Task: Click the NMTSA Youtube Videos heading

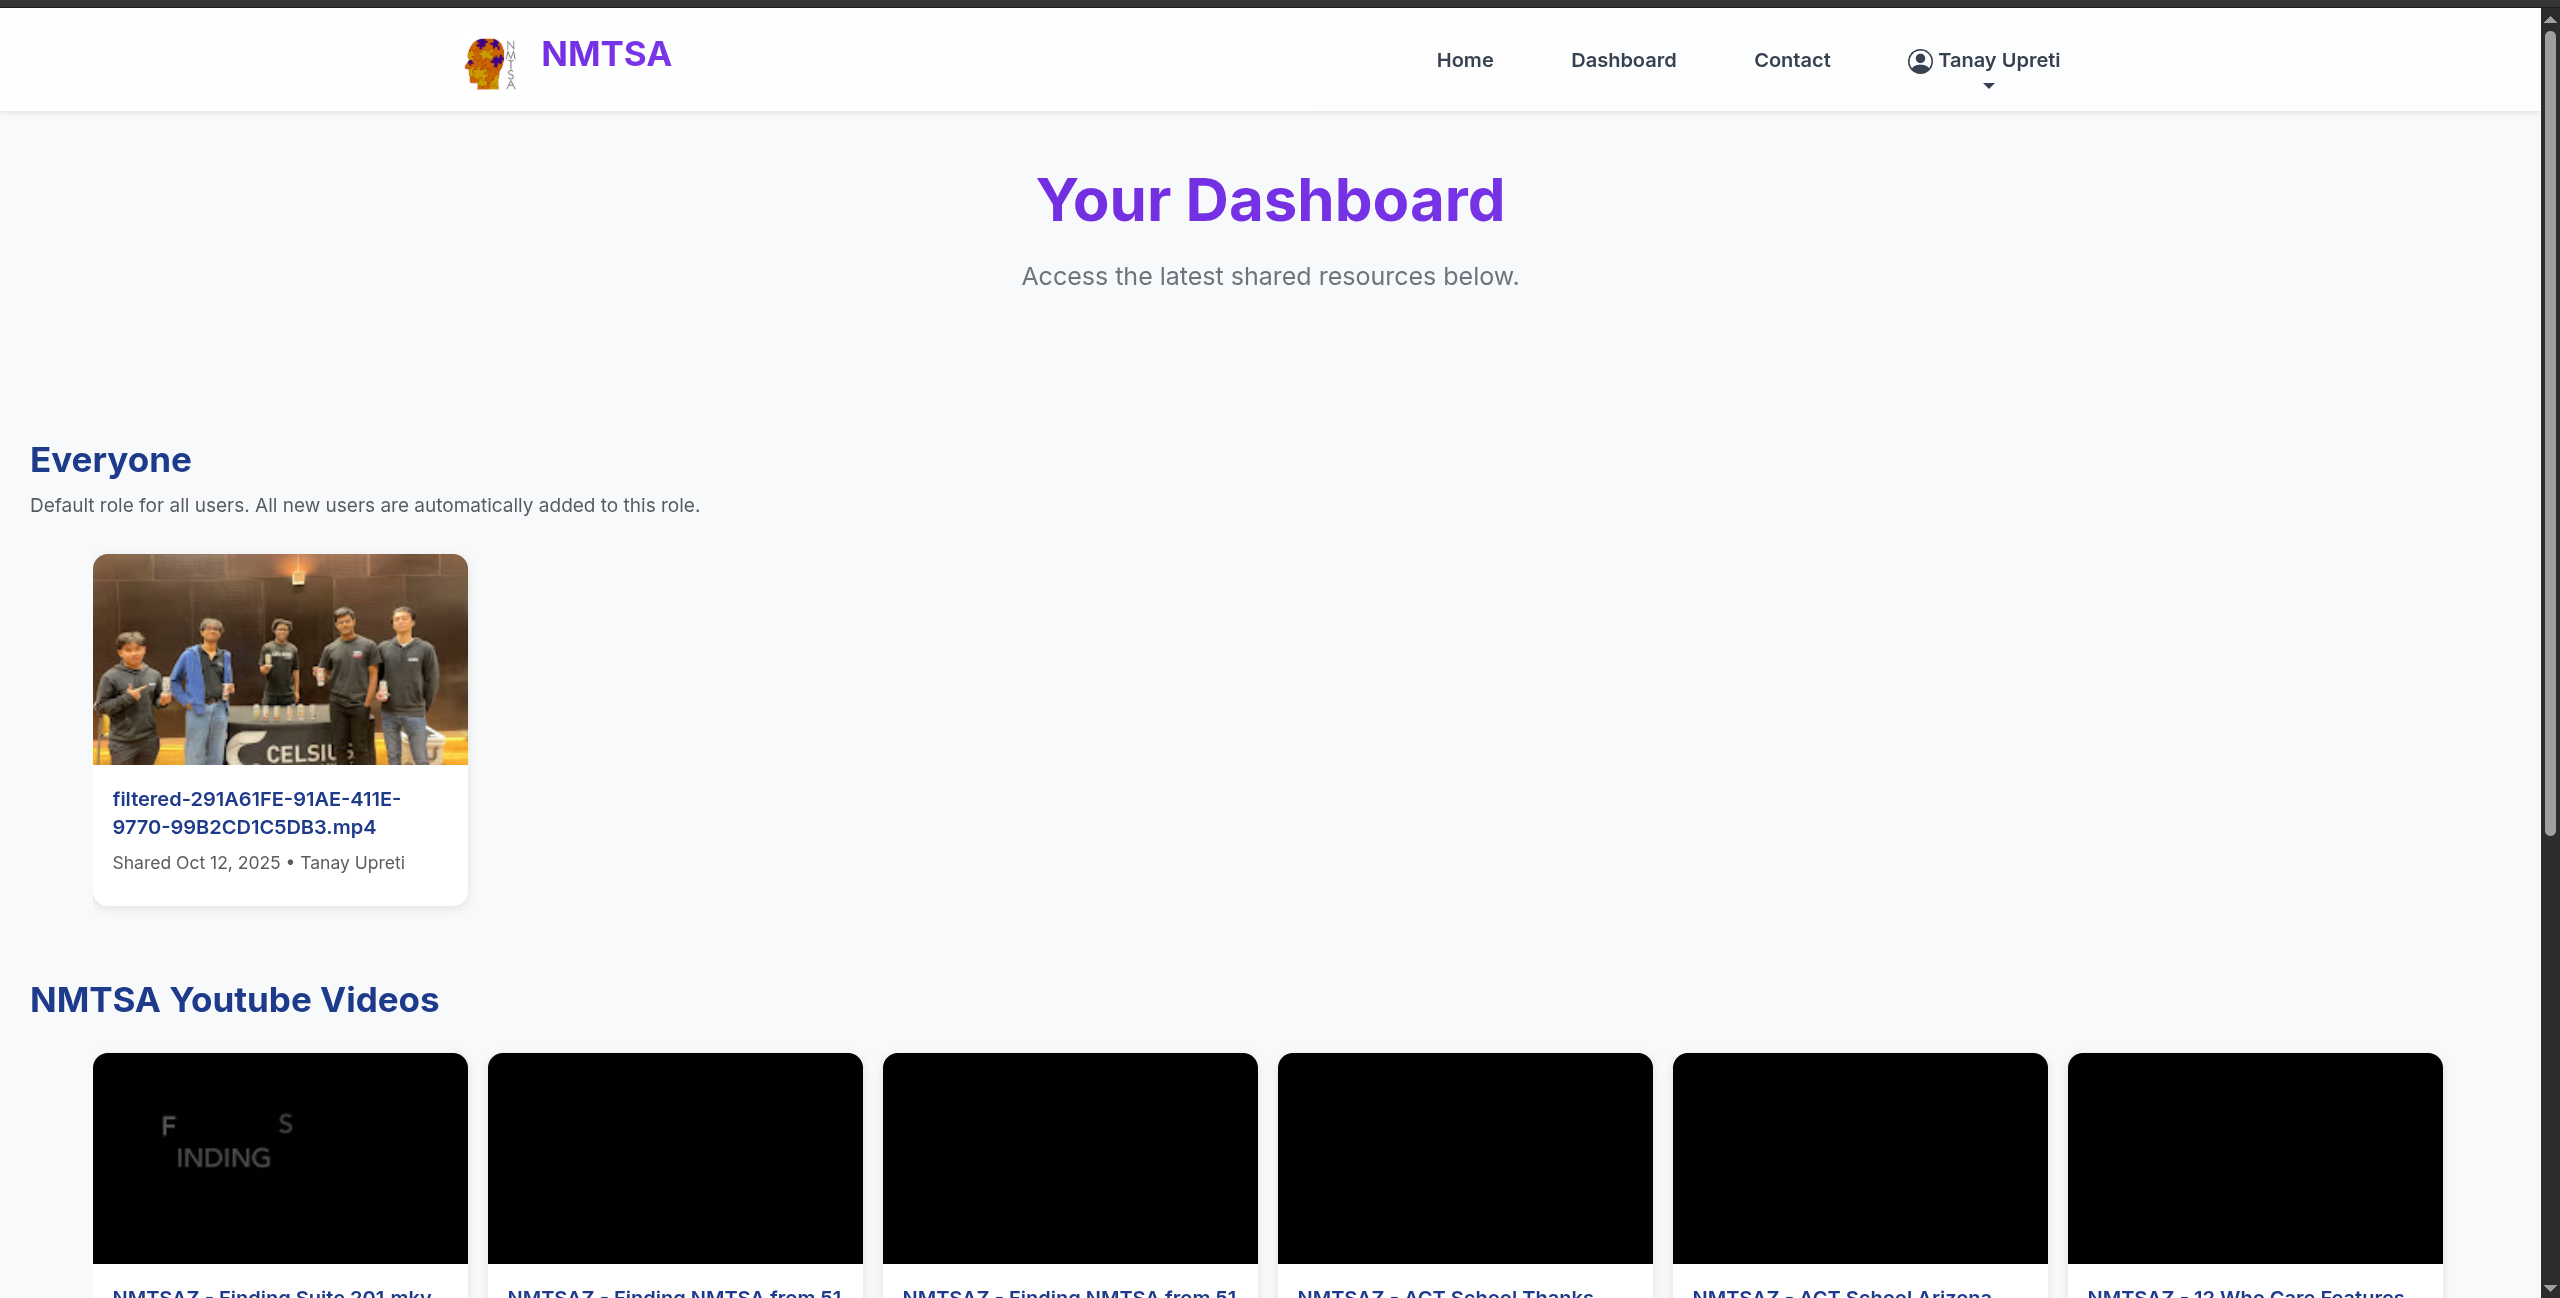Action: (234, 1000)
